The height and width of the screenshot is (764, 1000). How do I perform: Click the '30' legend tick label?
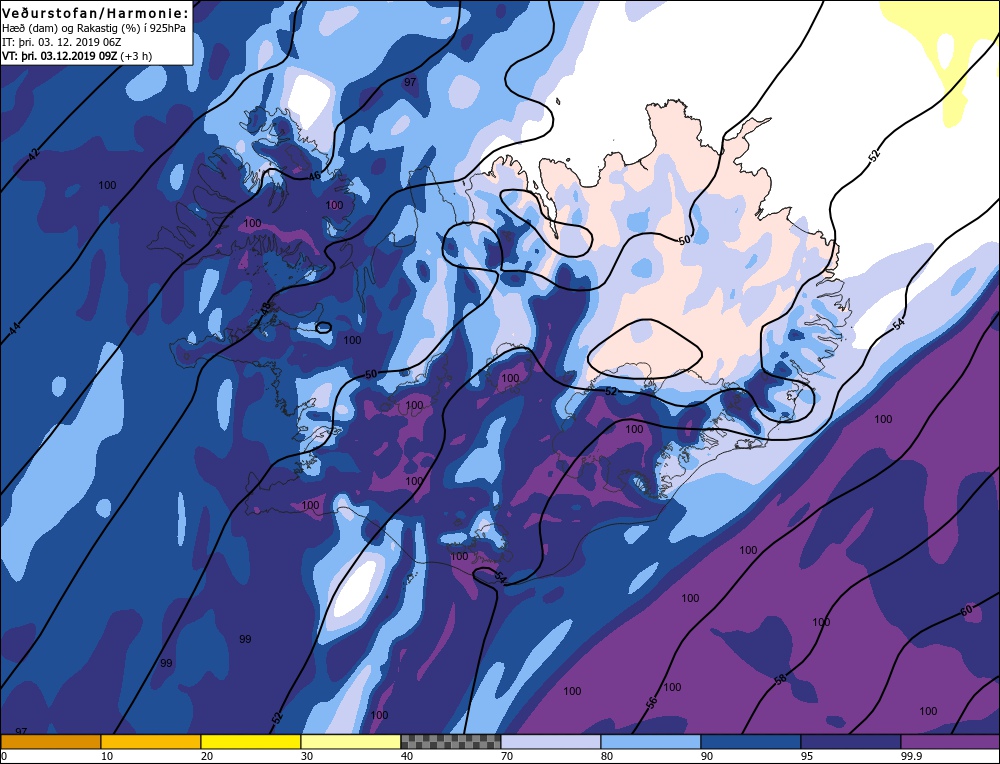coord(307,756)
